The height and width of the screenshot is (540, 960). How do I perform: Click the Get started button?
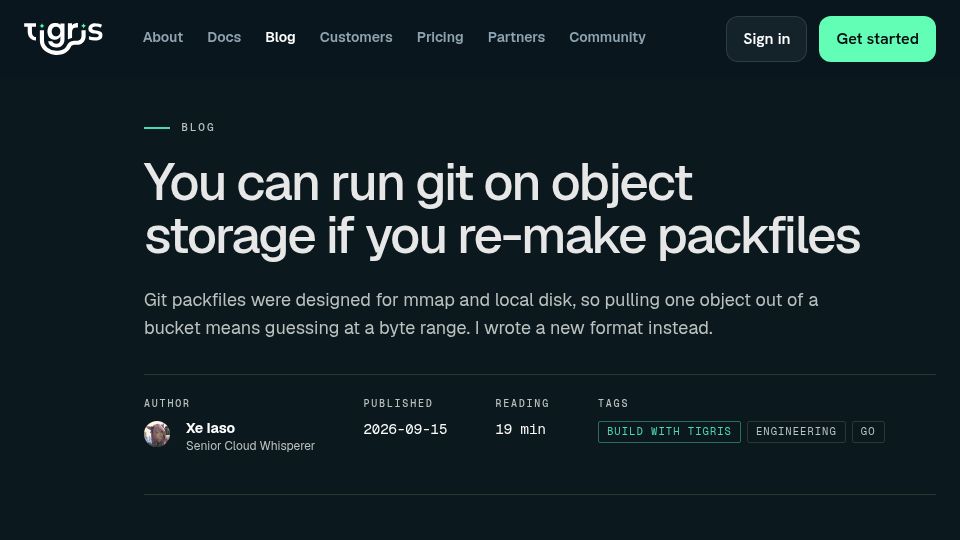coord(877,39)
